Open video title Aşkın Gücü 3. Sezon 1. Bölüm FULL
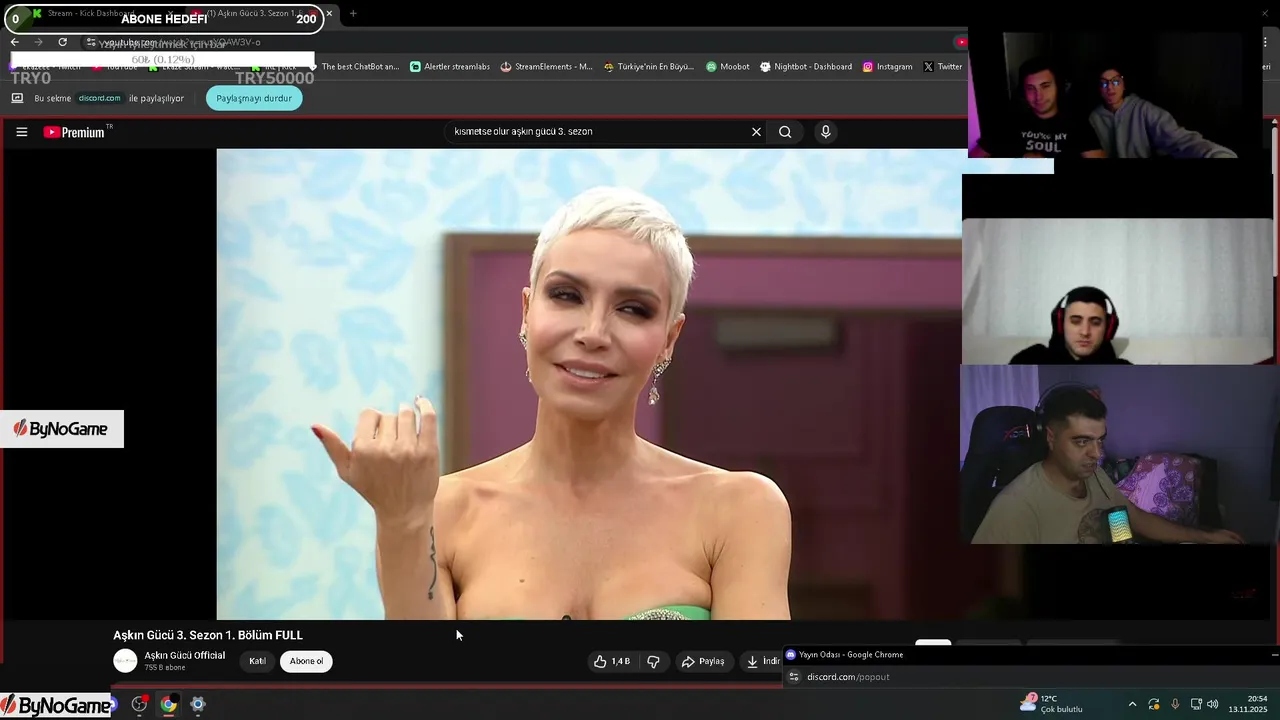 click(208, 635)
